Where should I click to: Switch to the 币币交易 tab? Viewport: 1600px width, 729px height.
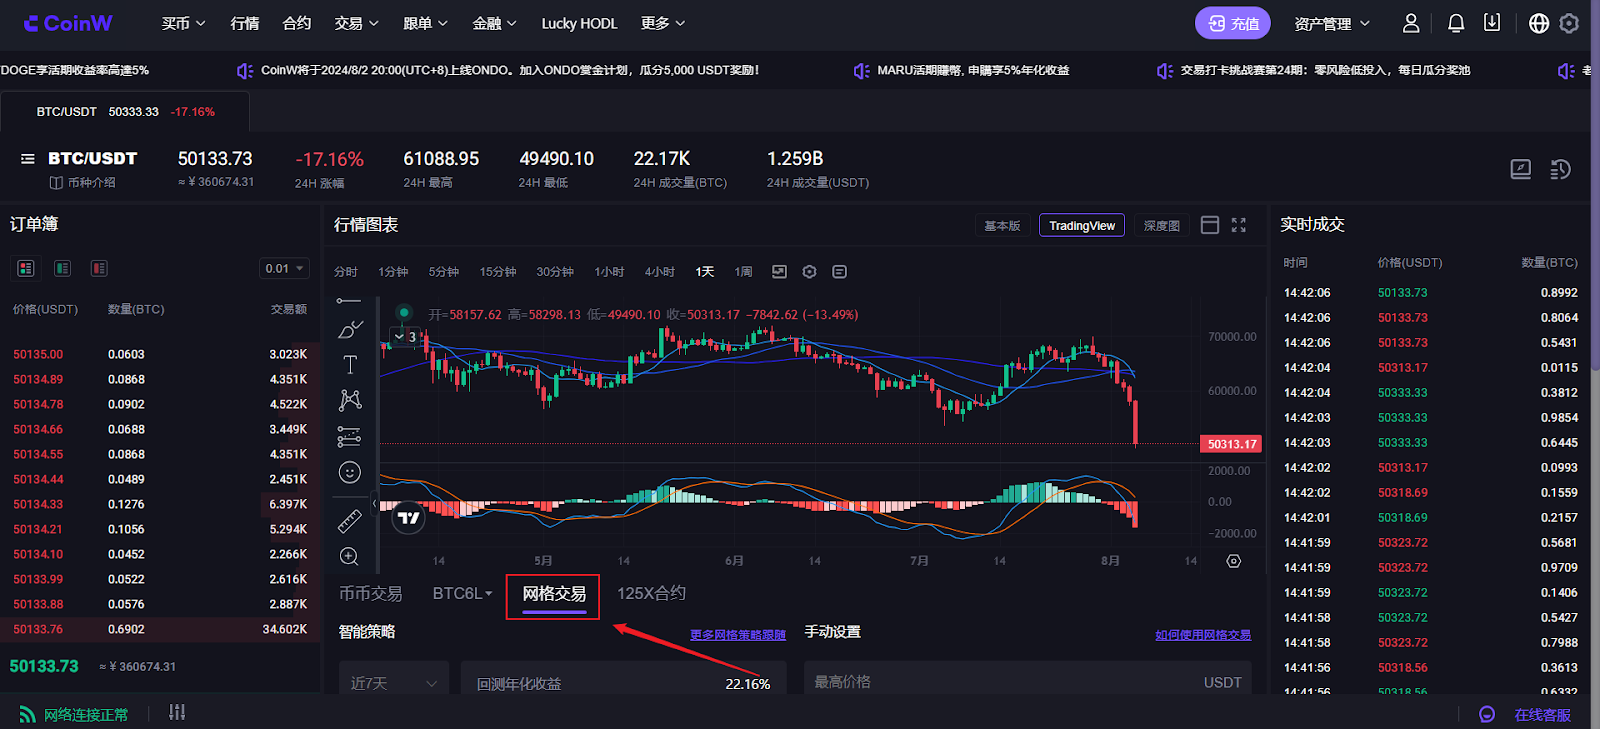pyautogui.click(x=370, y=593)
